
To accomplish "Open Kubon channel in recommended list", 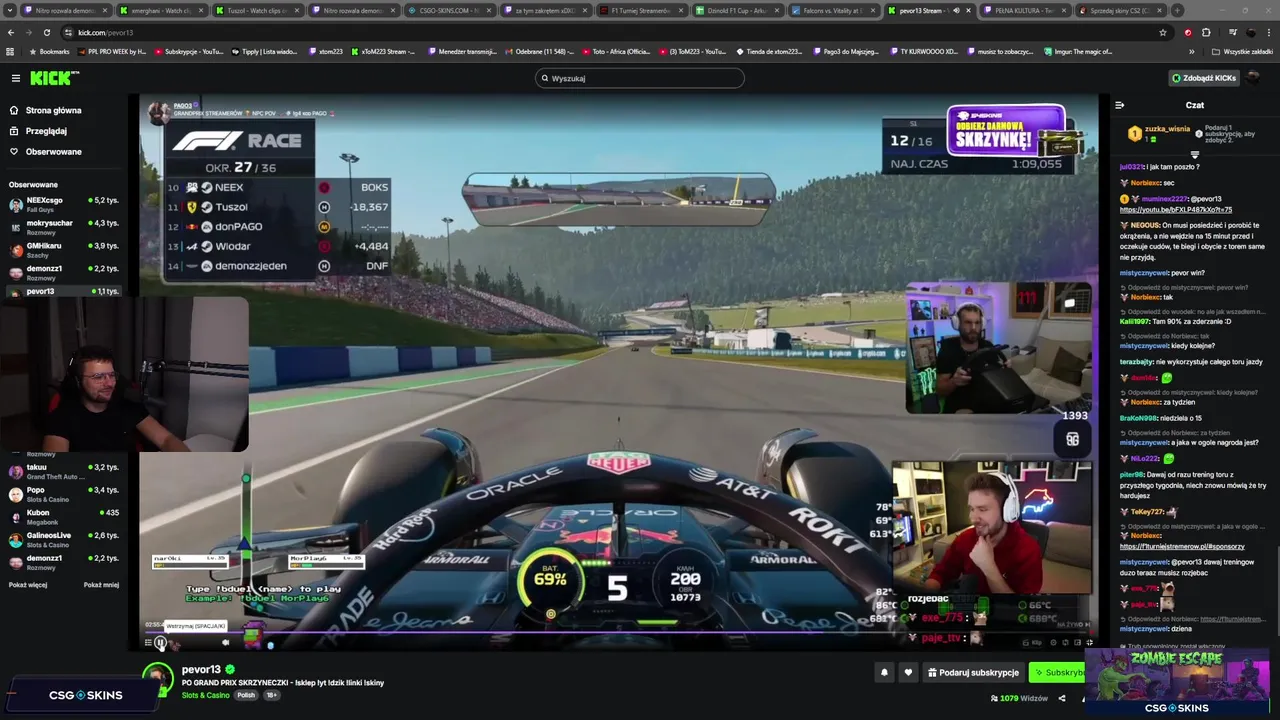I will tap(64, 517).
